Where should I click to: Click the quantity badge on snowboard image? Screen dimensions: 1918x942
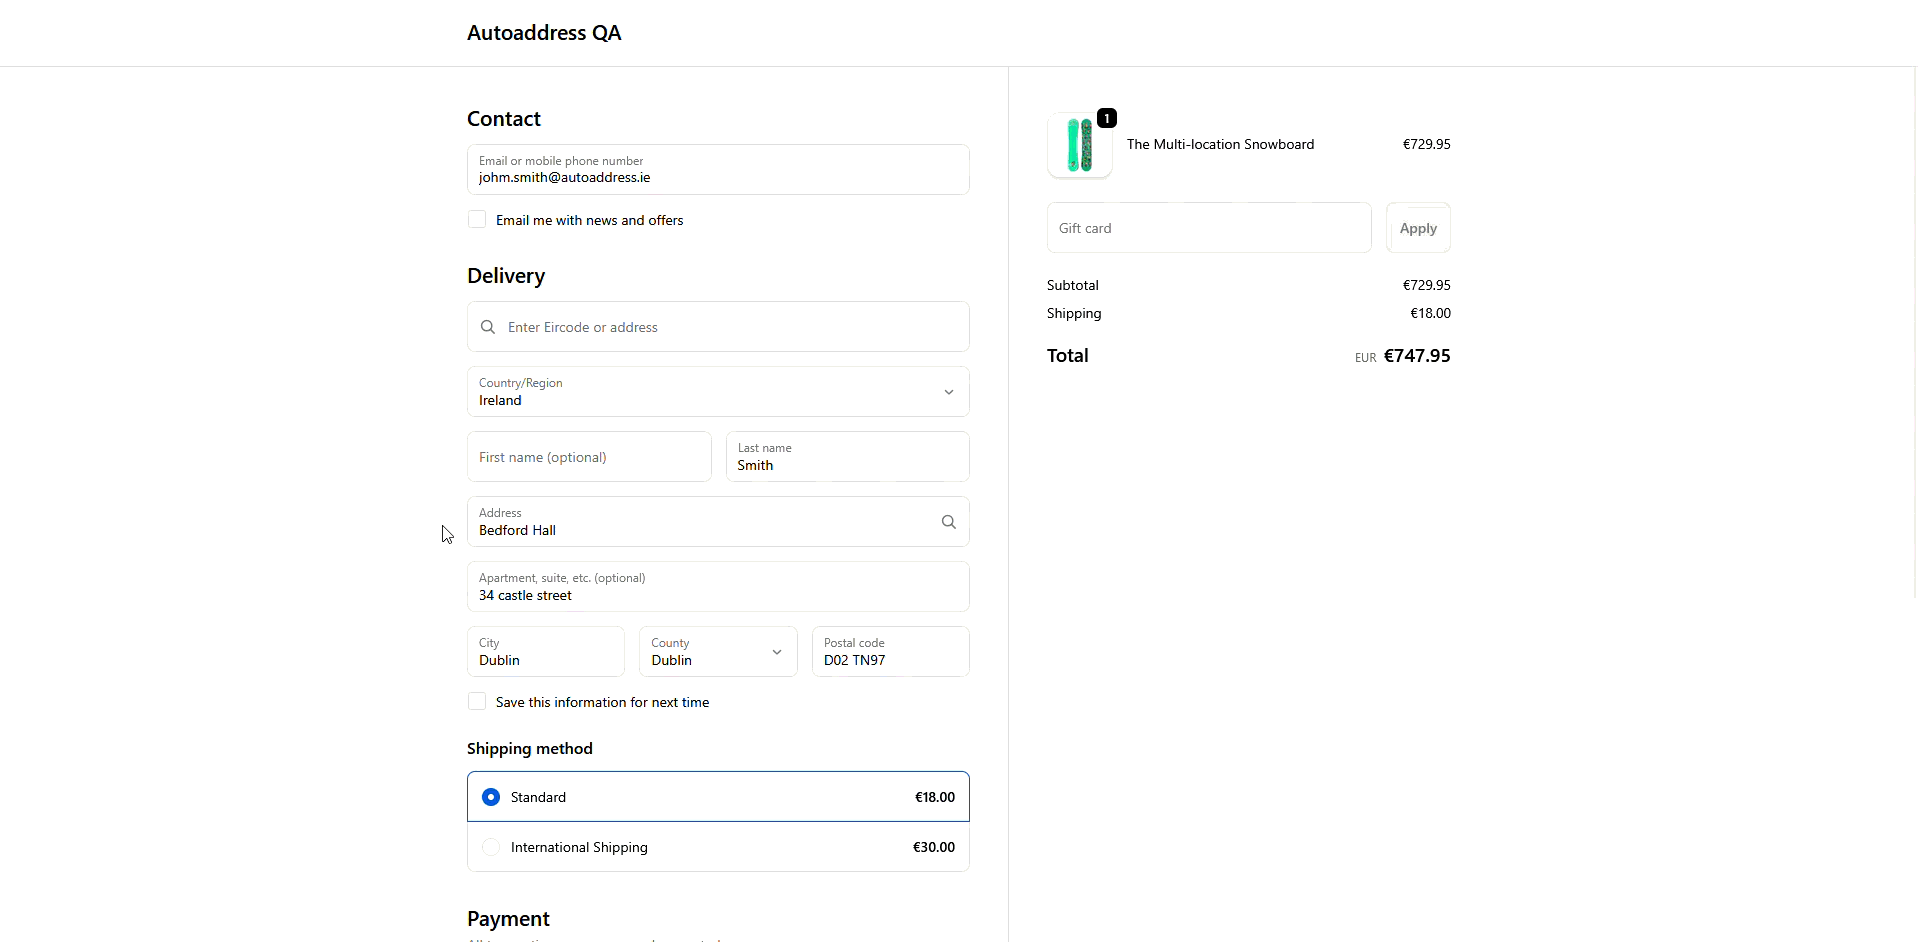pos(1106,118)
